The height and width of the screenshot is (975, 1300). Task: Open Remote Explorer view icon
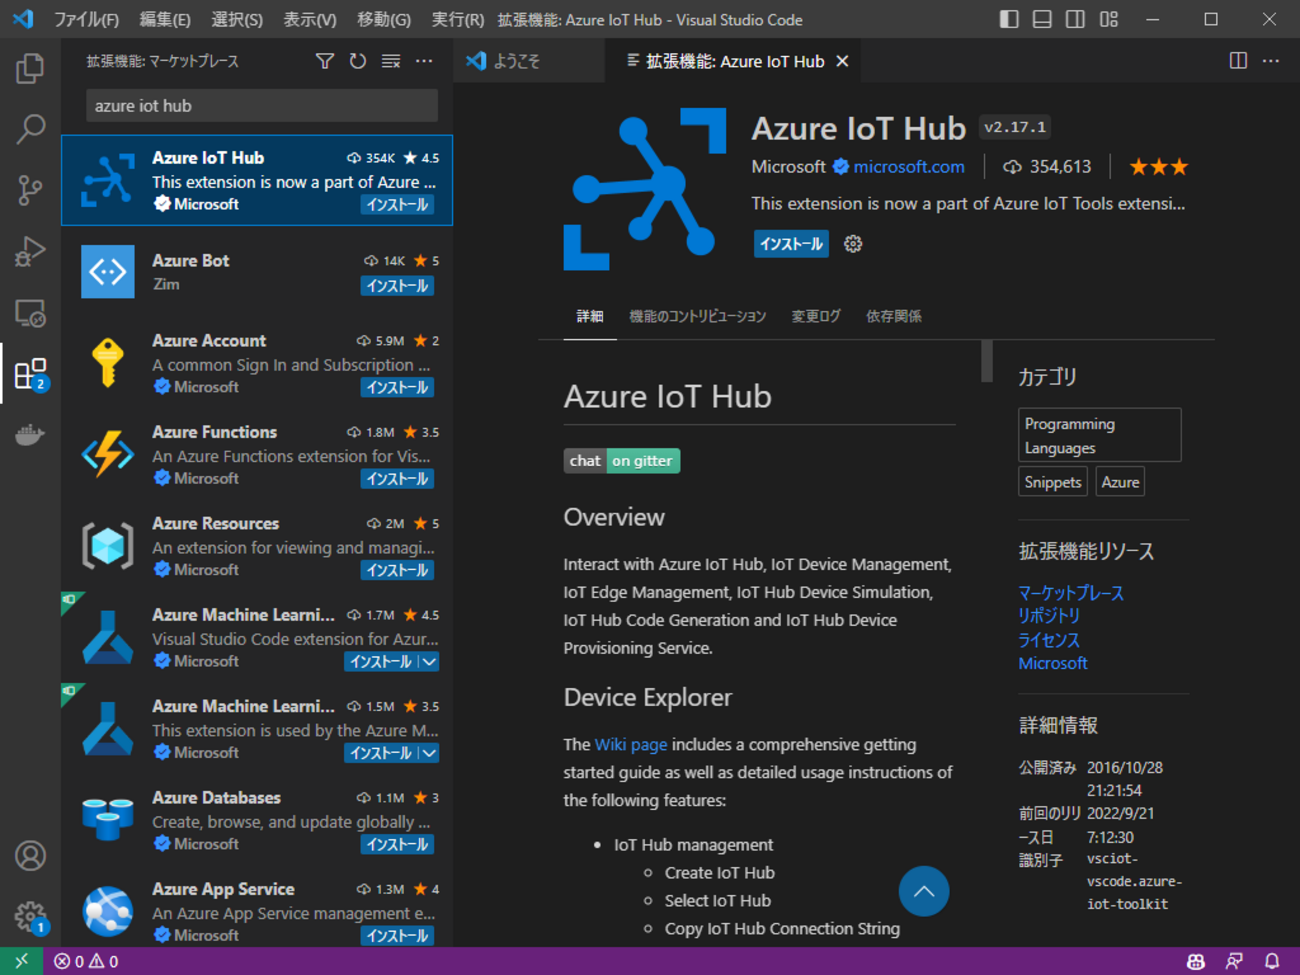coord(30,313)
